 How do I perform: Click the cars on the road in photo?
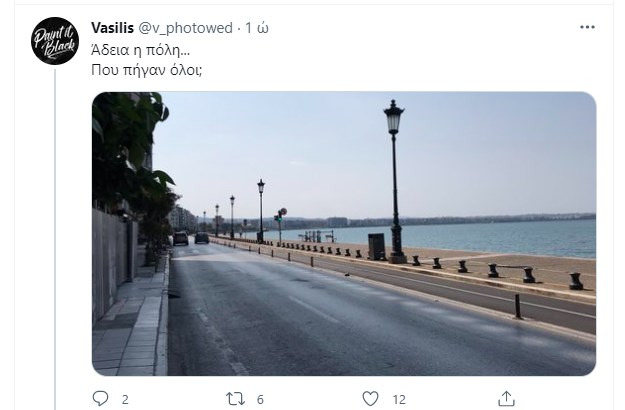click(191, 238)
